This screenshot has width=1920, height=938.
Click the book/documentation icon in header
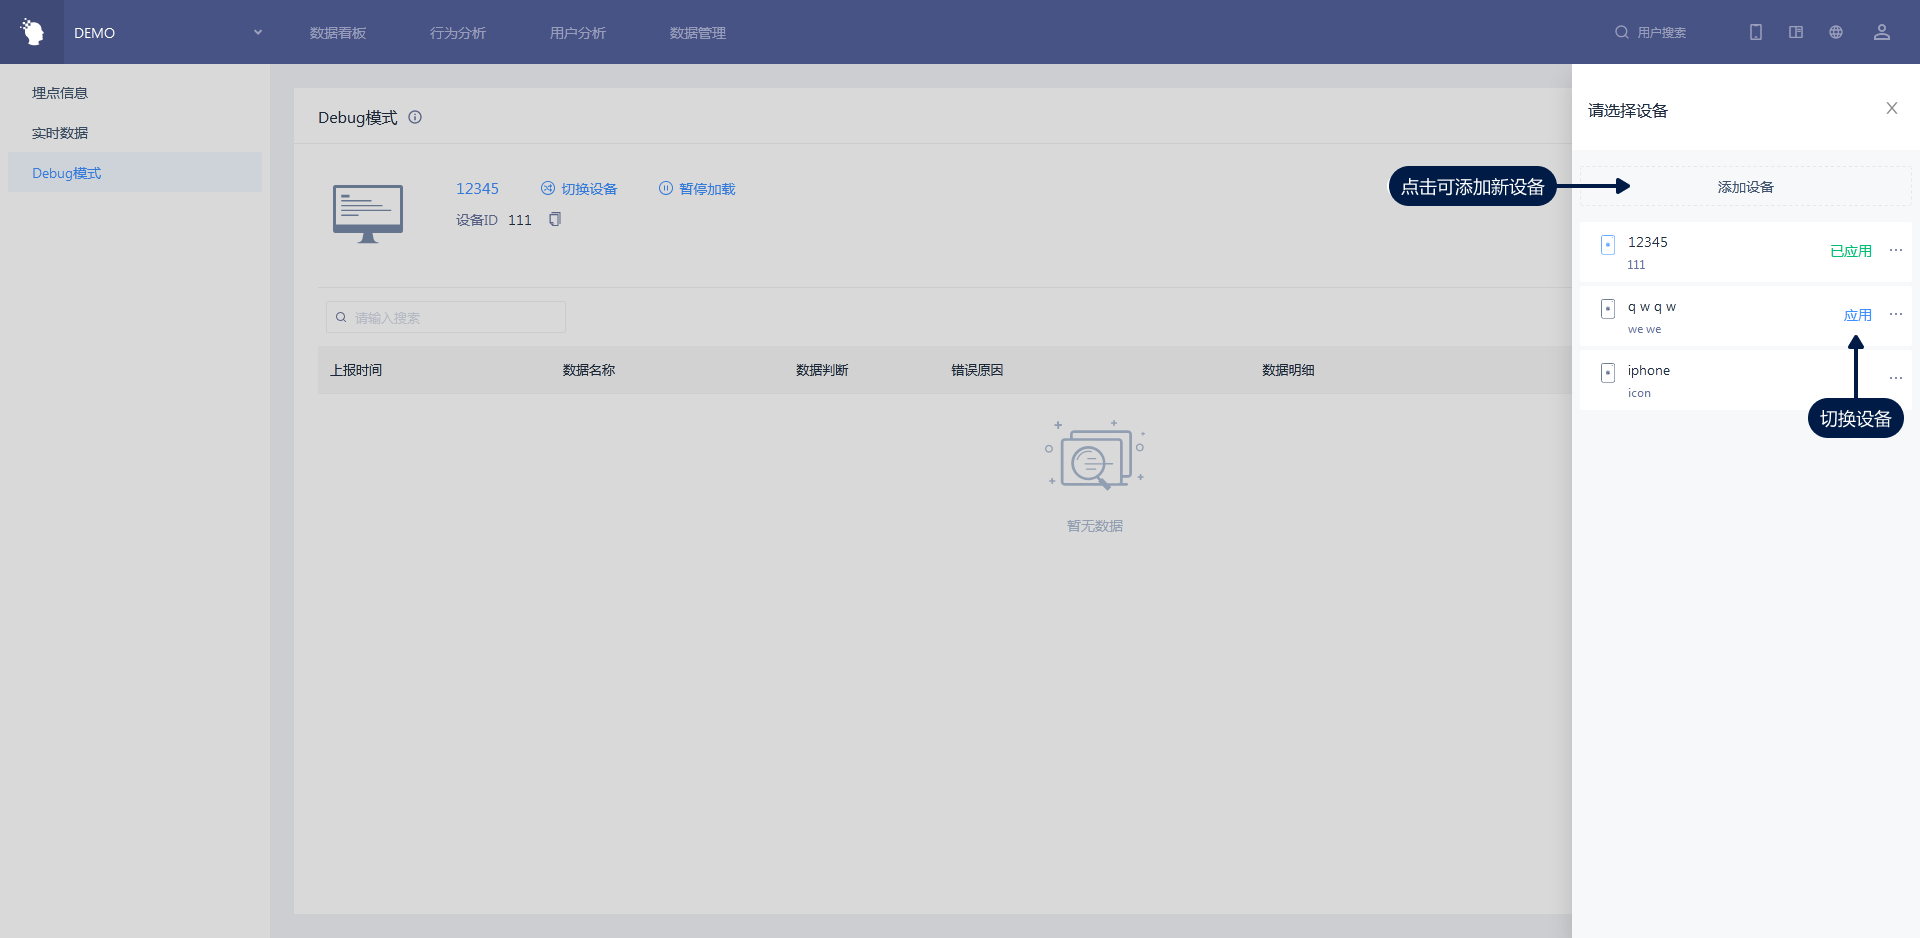point(1796,32)
